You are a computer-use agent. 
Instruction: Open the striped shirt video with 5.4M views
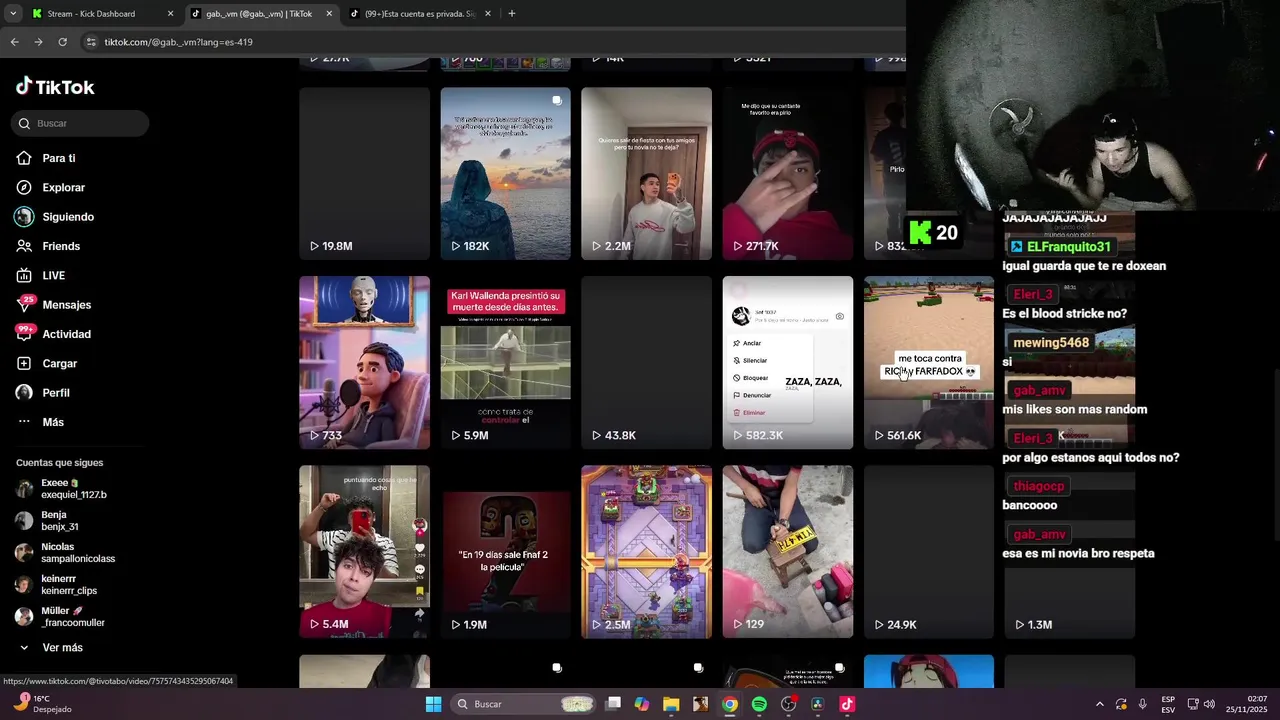(364, 552)
